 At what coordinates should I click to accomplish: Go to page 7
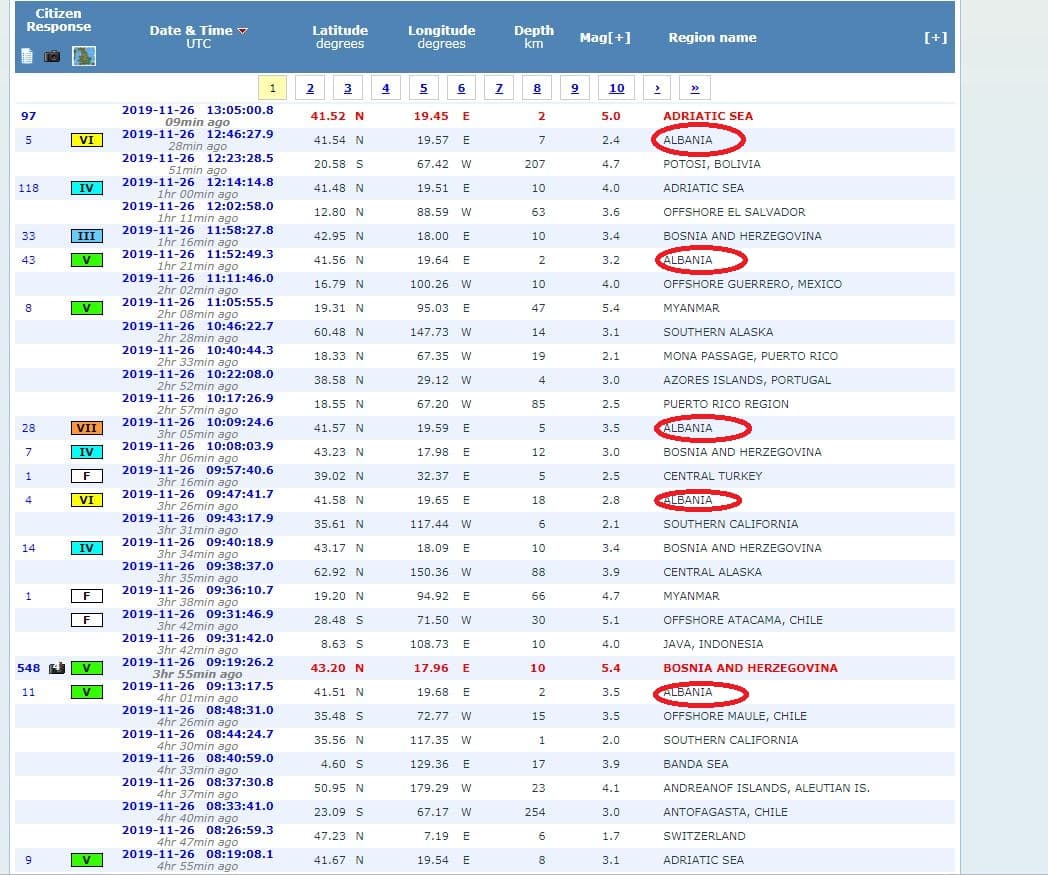pos(499,88)
